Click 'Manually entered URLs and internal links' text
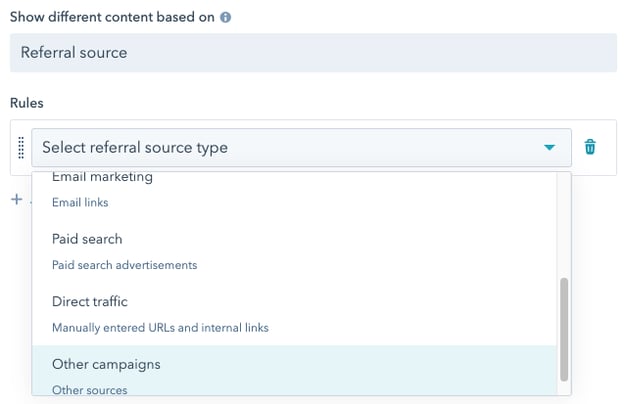Viewport: 624px width, 404px height. tap(160, 327)
